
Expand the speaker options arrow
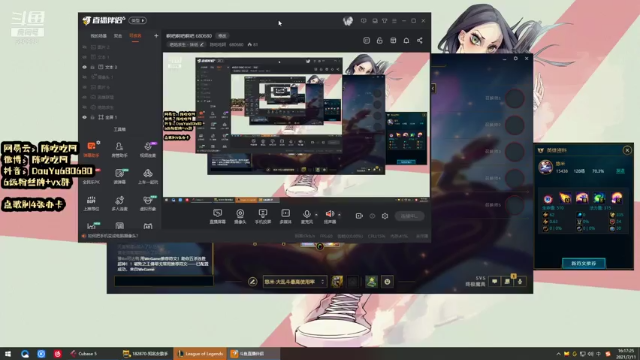pyautogui.click(x=339, y=215)
